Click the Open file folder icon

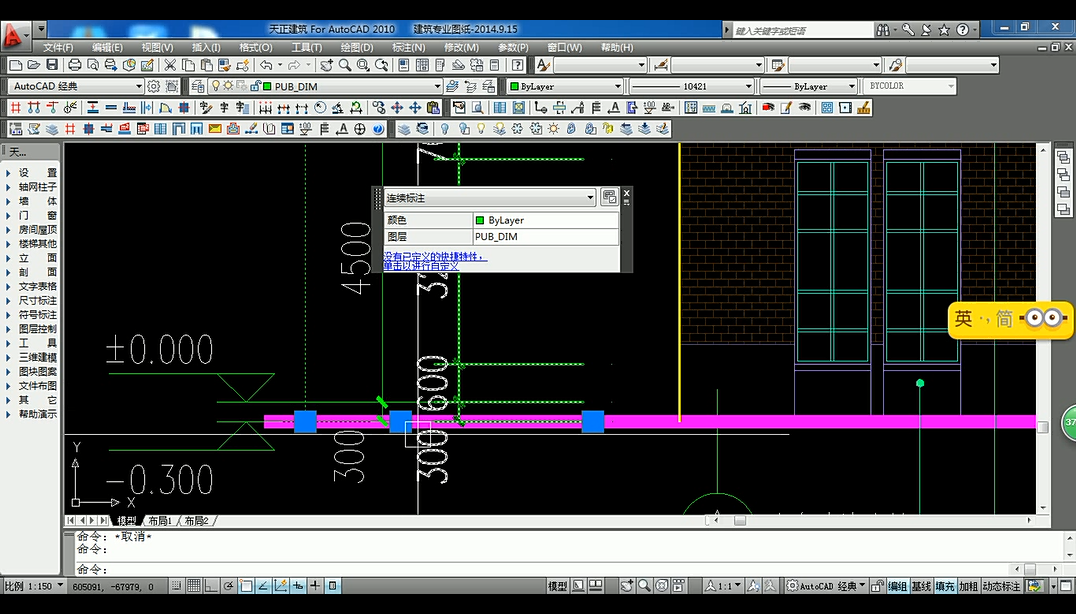(33, 65)
